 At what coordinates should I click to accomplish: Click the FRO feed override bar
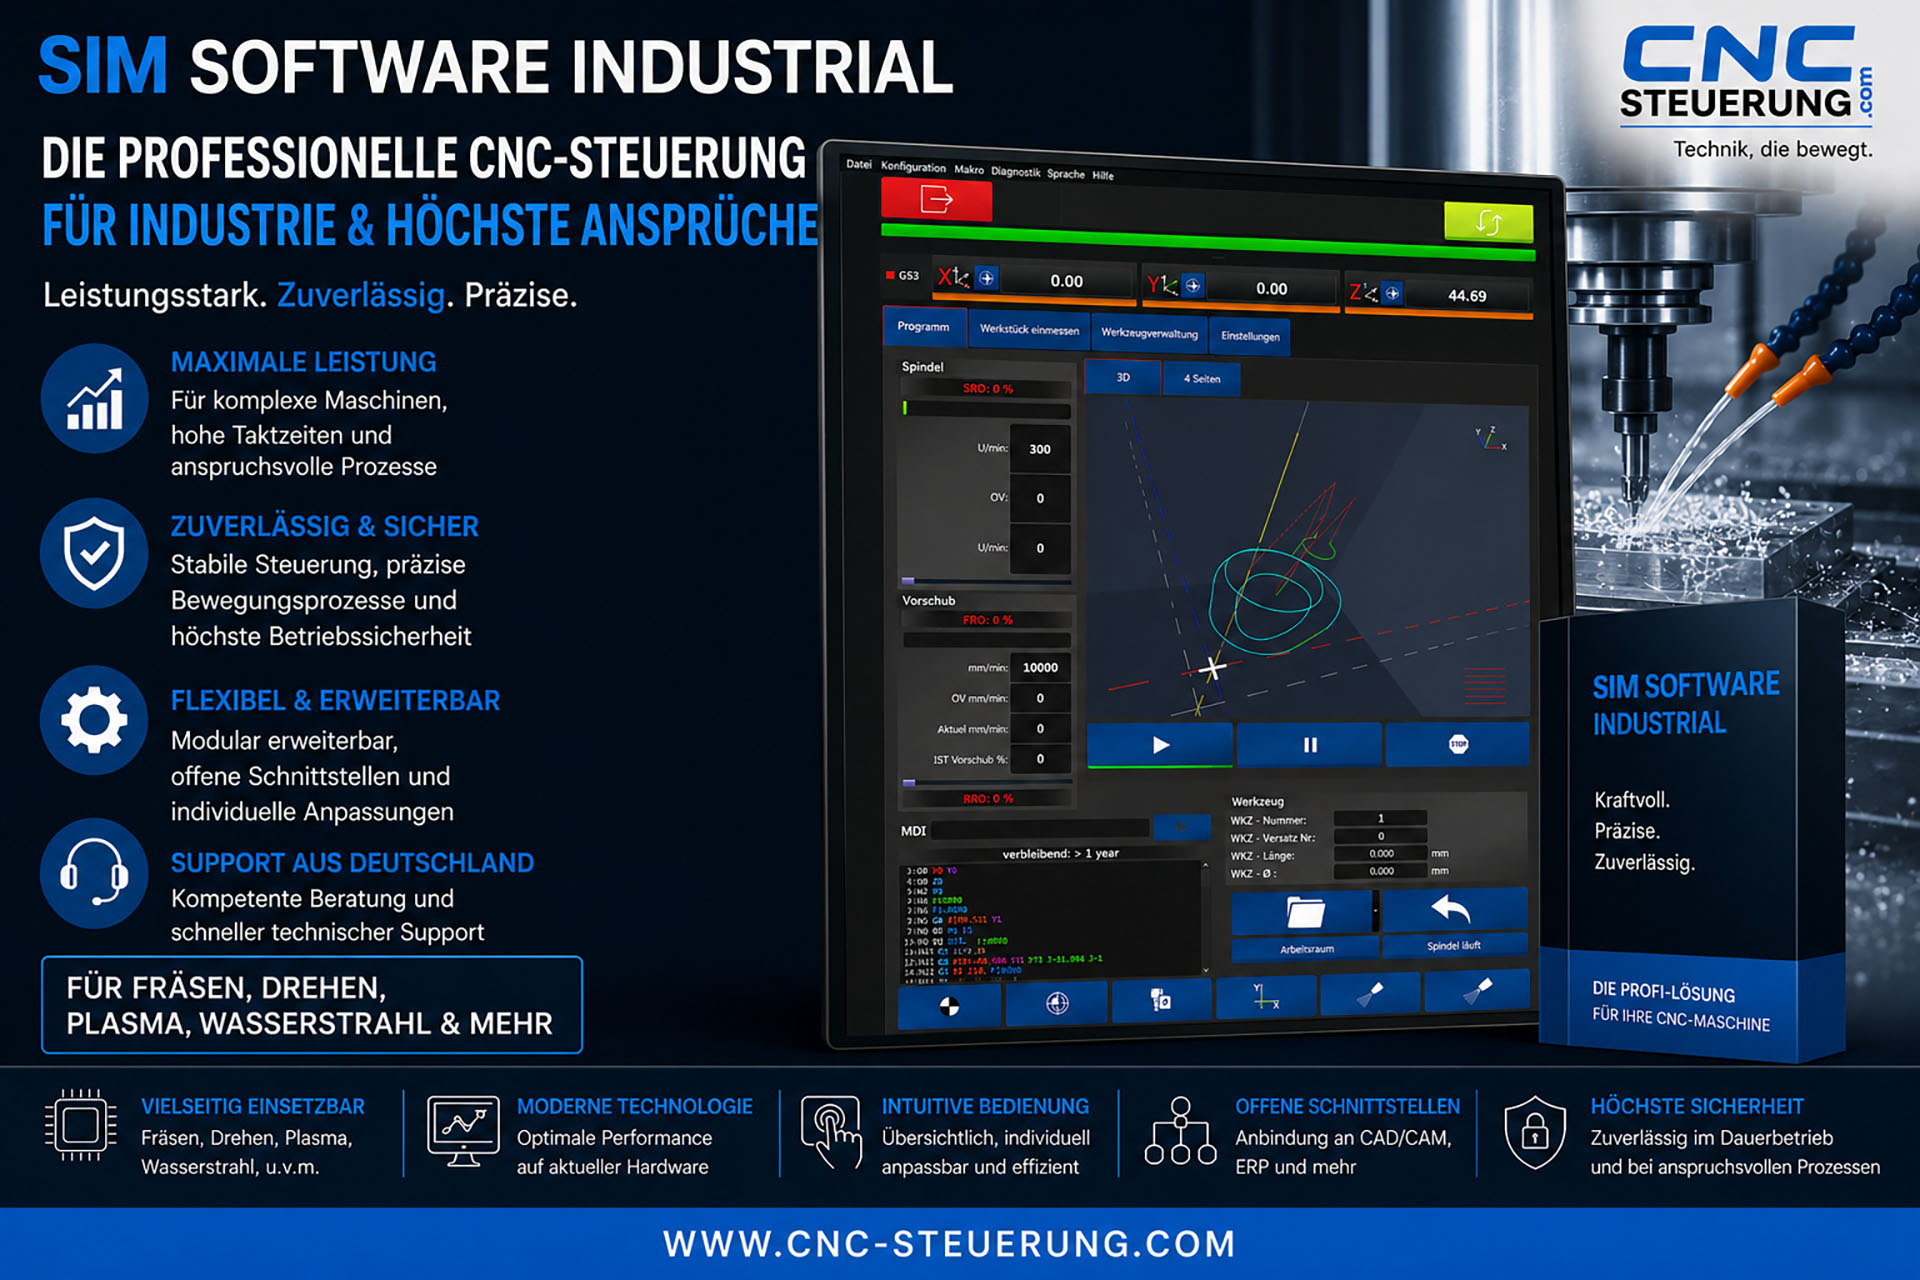click(987, 620)
